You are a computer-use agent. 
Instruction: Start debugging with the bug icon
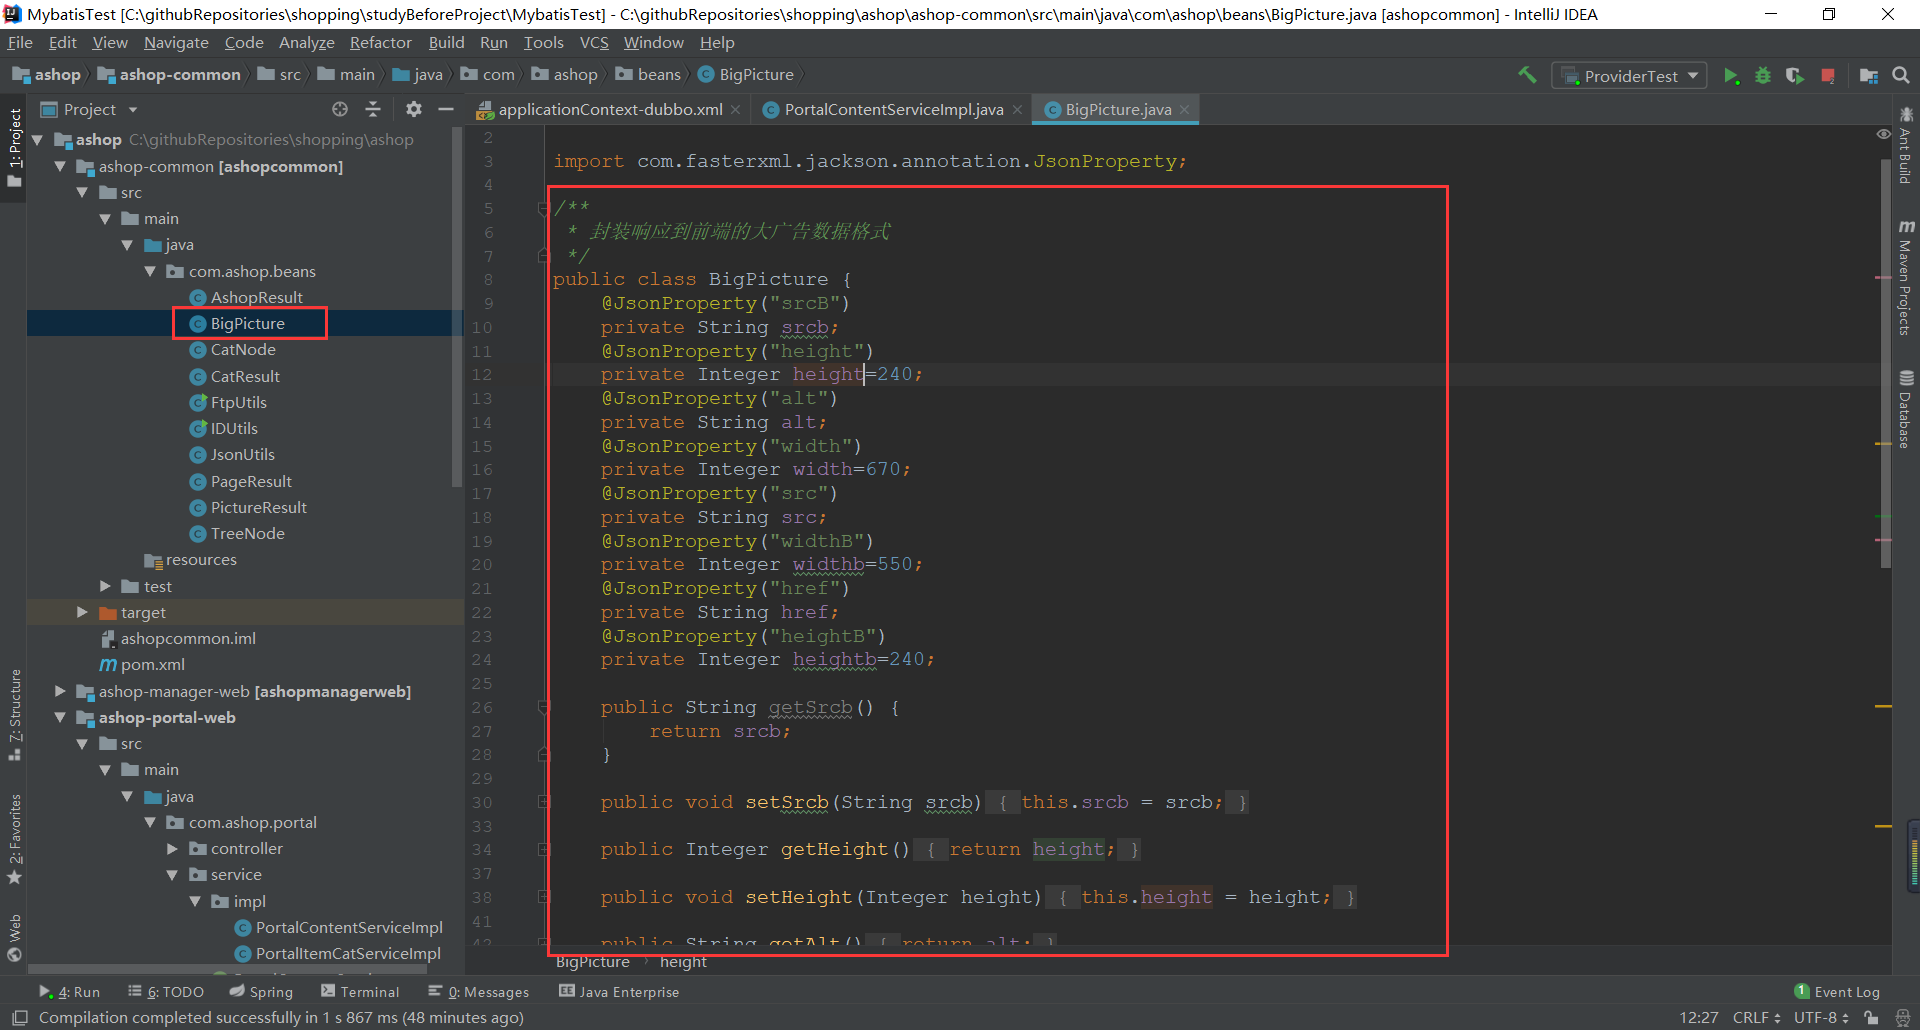[1763, 76]
